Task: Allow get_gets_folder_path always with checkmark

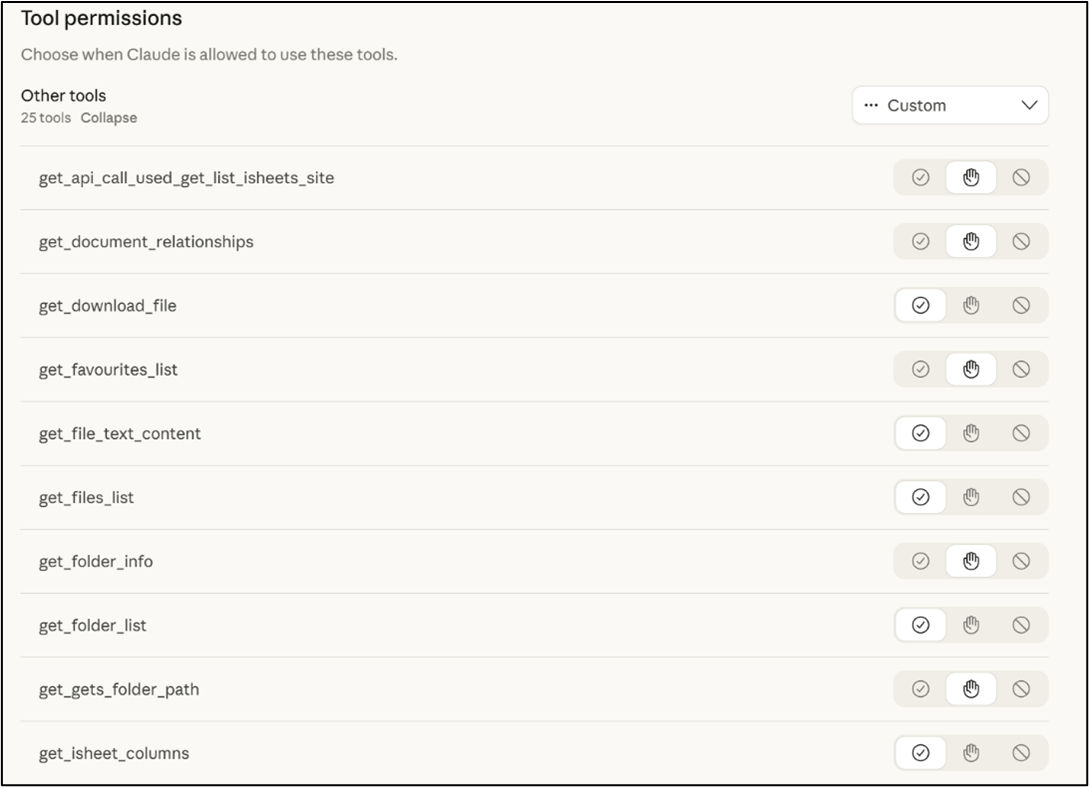Action: pos(921,690)
